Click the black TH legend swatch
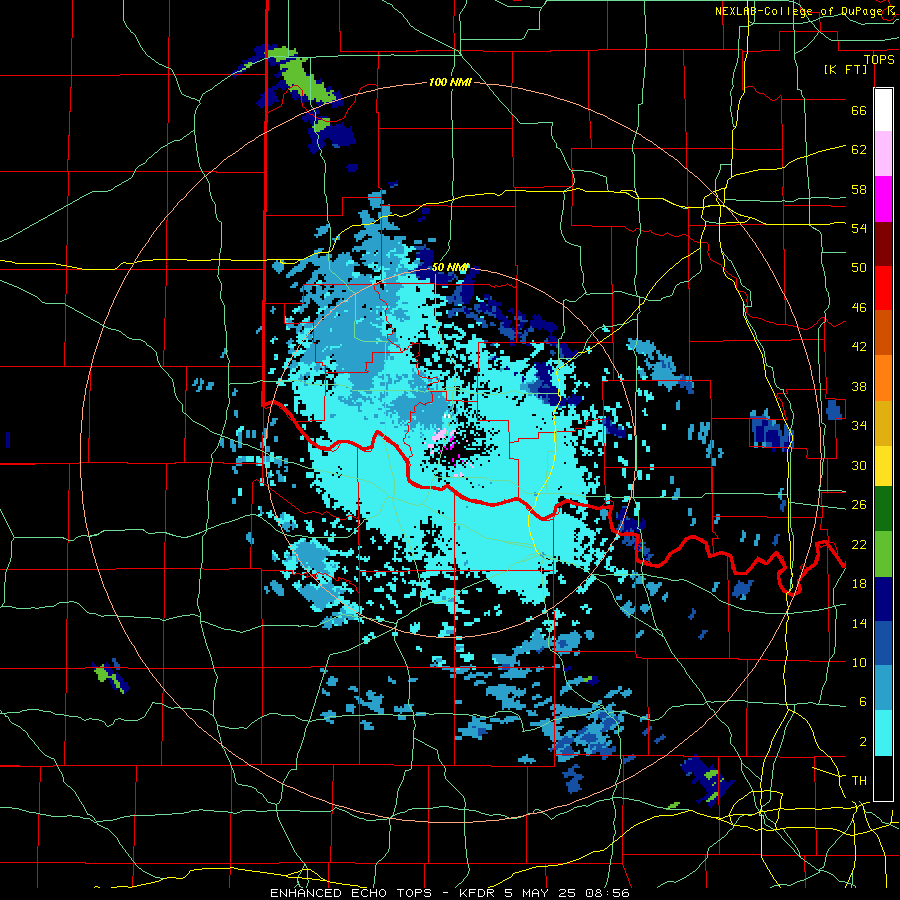The height and width of the screenshot is (900, 900). coord(883,778)
